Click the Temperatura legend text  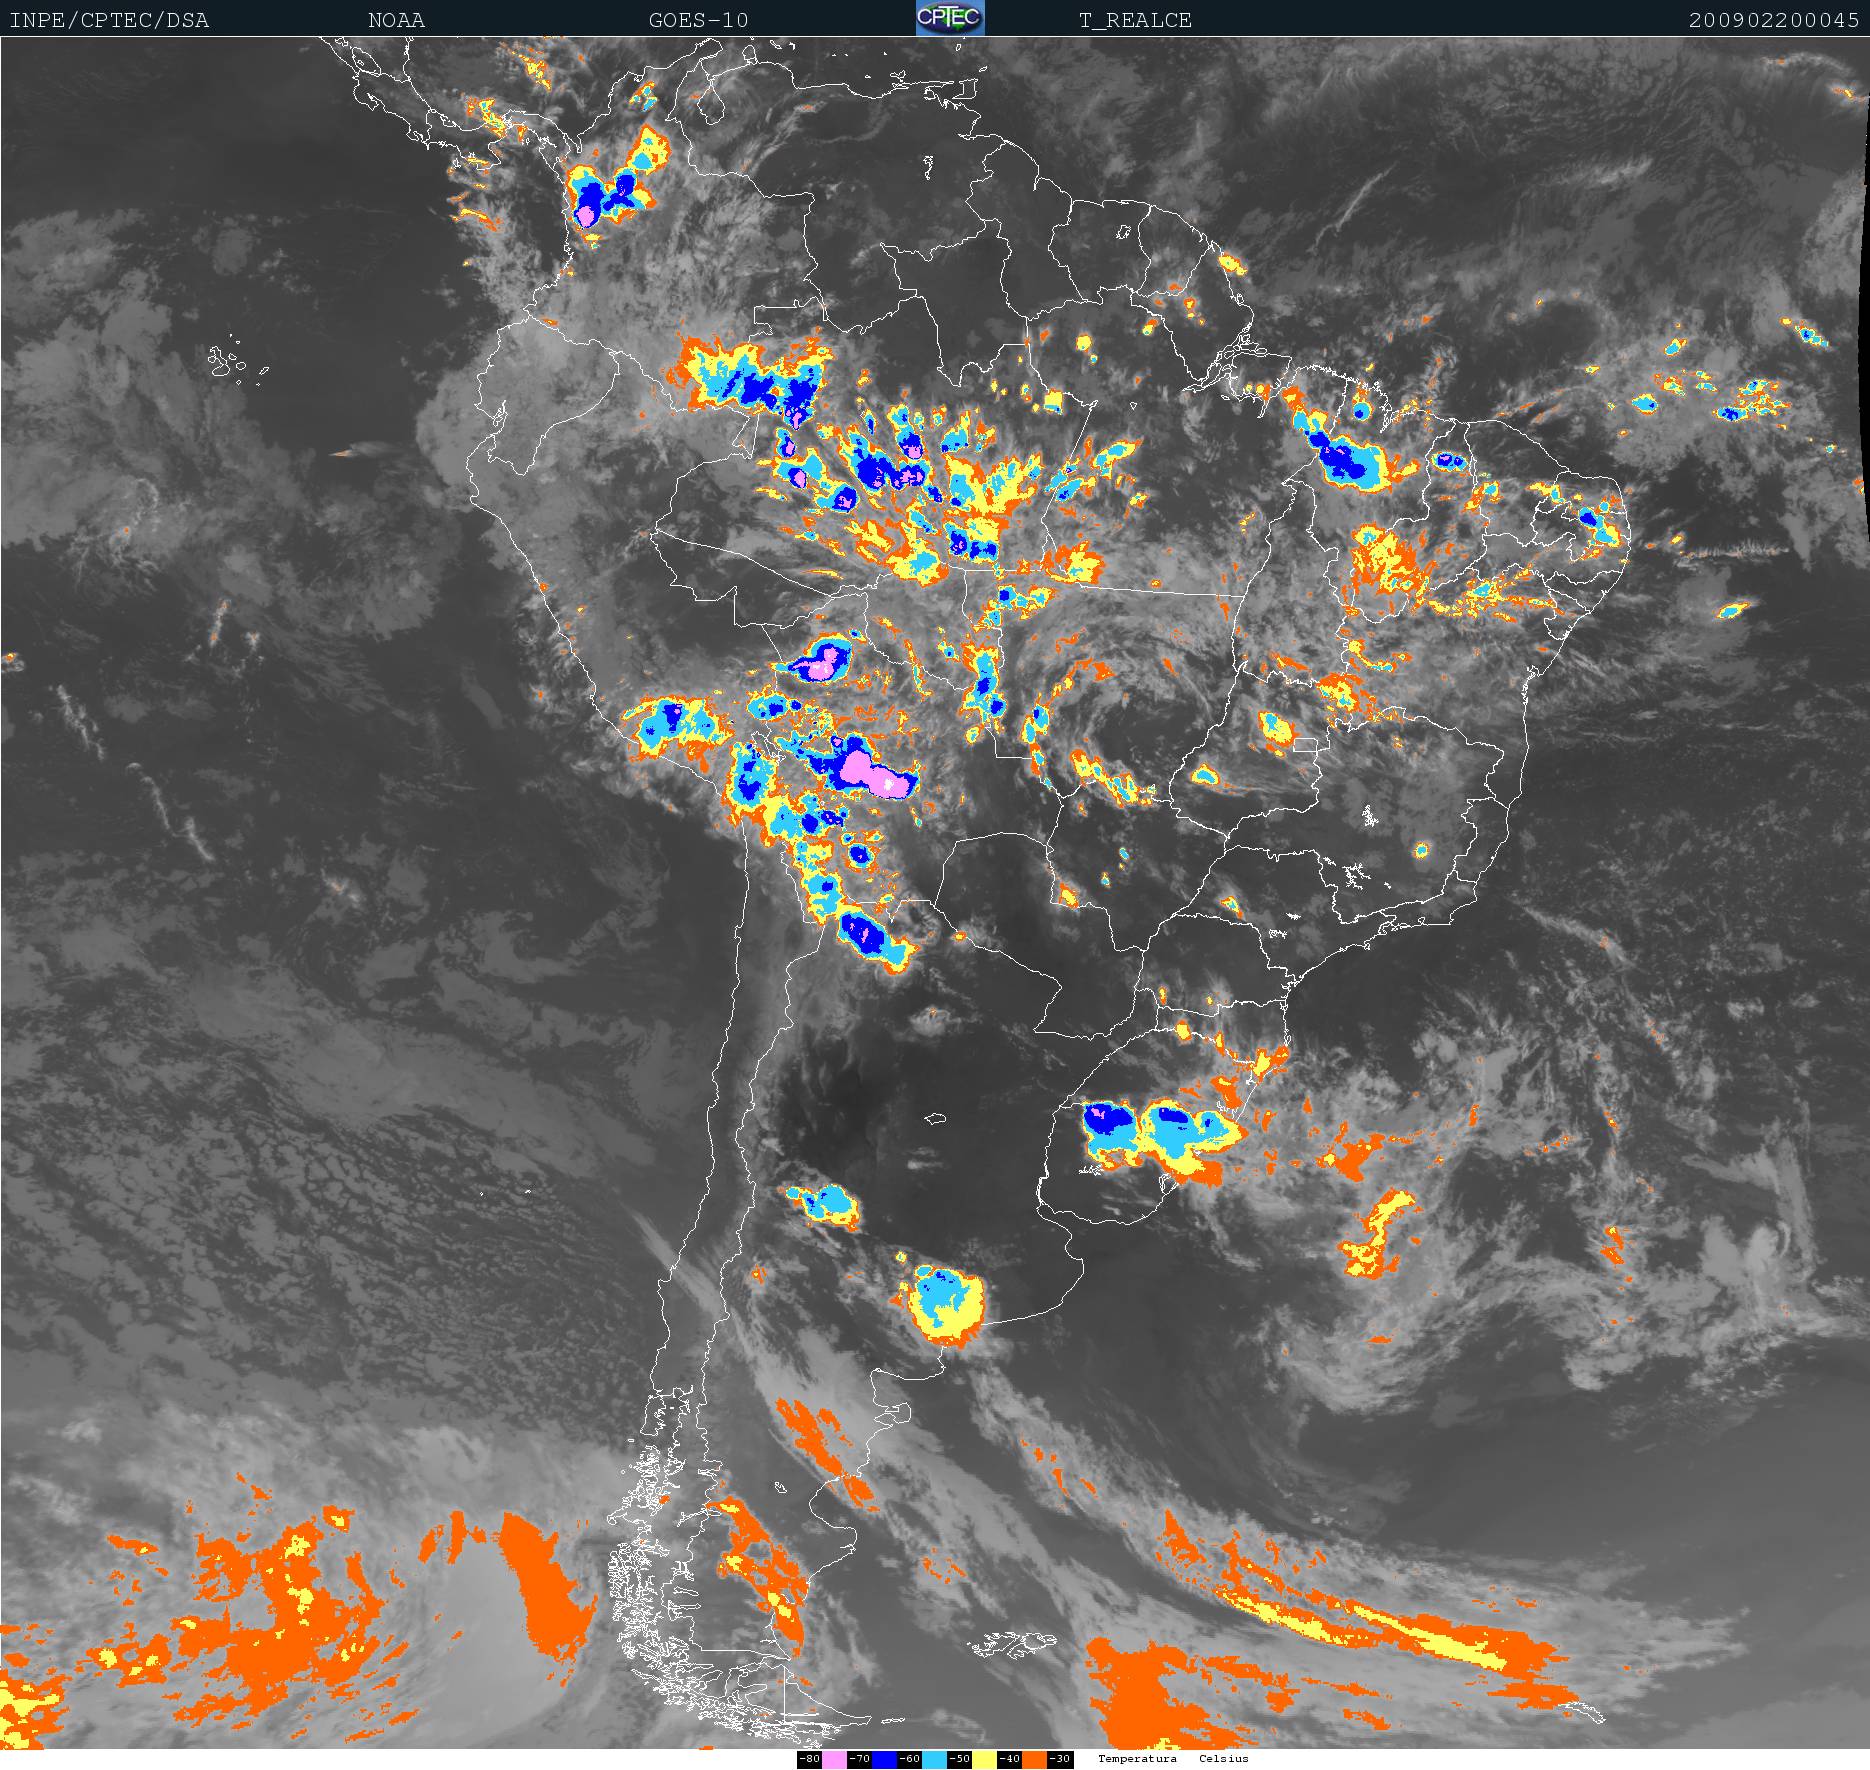[x=1137, y=1759]
